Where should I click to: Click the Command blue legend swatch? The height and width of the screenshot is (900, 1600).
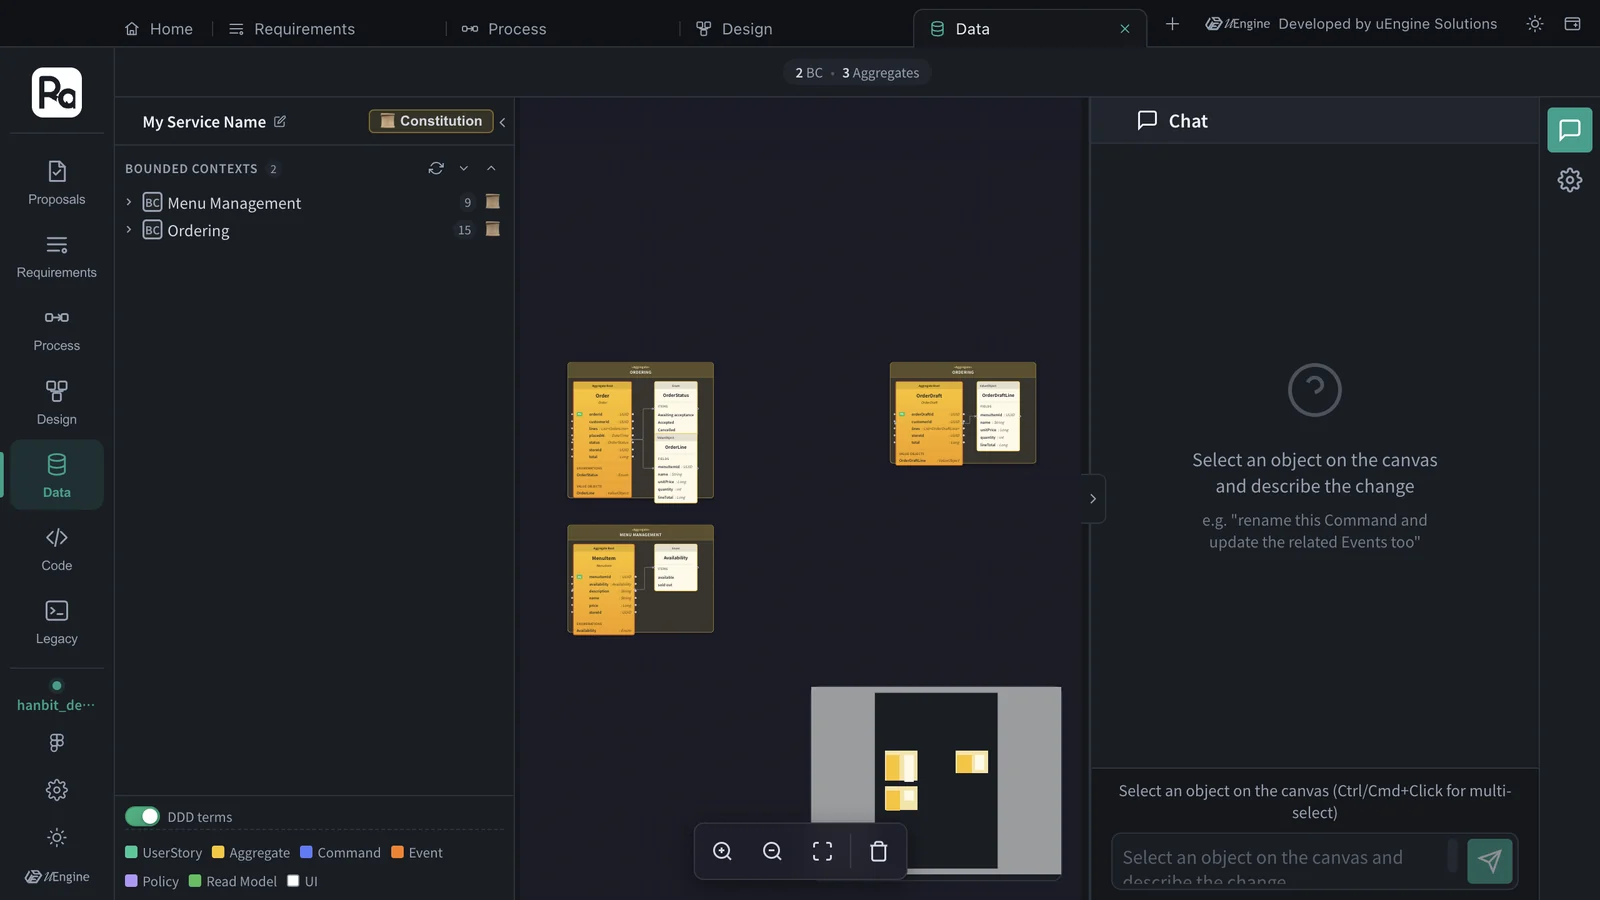point(306,852)
